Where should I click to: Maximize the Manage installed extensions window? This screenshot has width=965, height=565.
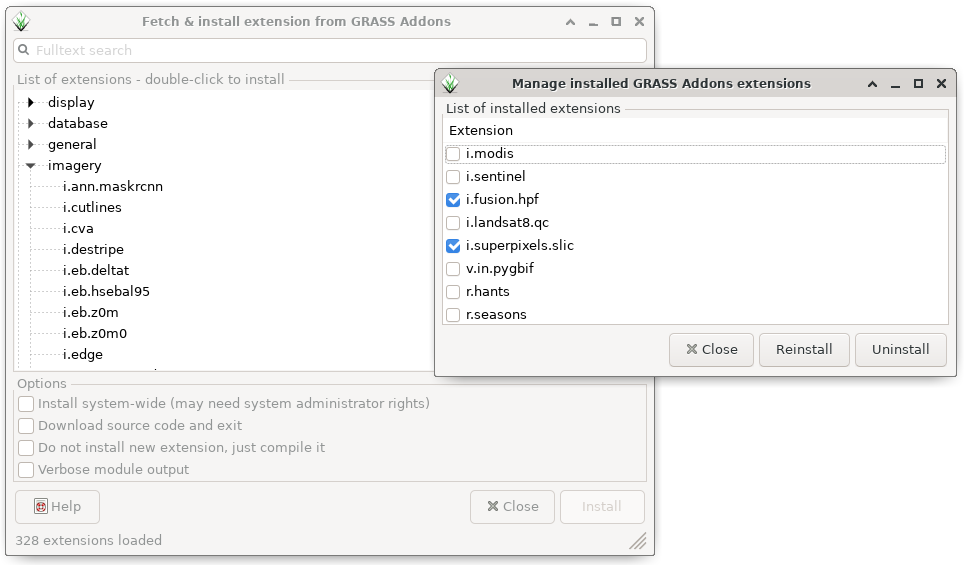point(918,84)
